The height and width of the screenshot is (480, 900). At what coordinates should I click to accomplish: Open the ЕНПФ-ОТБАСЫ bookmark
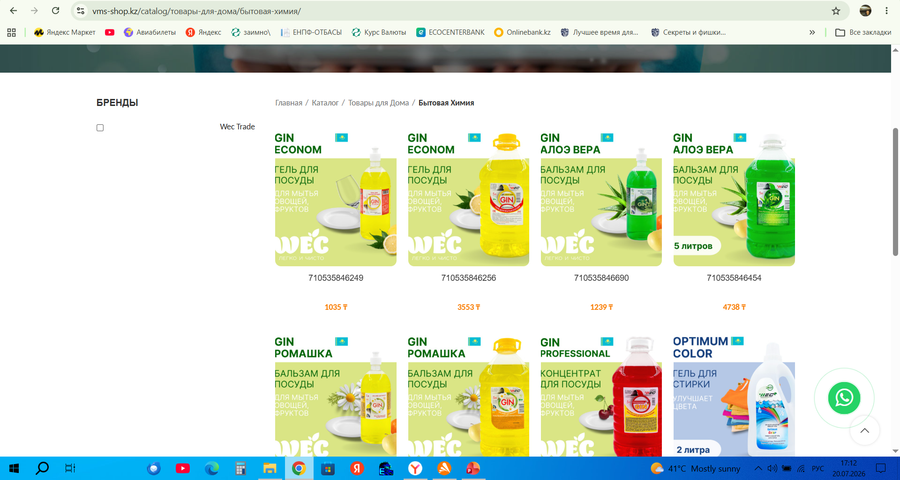tap(311, 33)
